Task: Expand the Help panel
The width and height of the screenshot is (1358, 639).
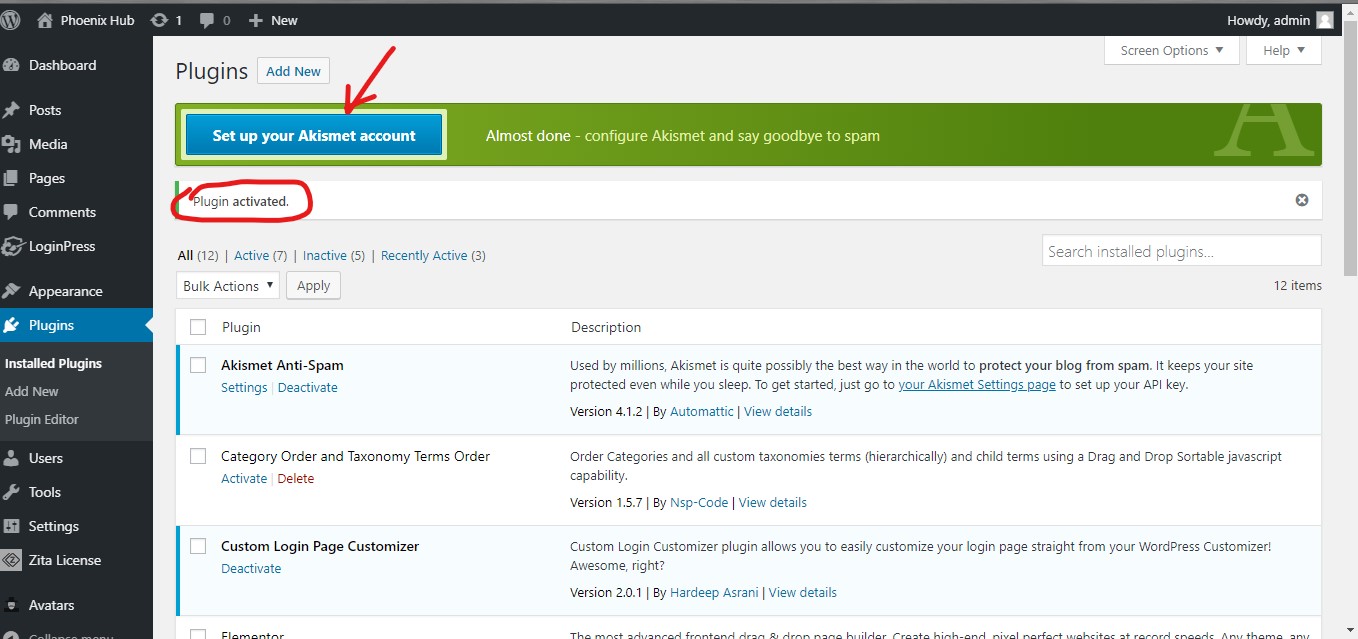Action: [1284, 50]
